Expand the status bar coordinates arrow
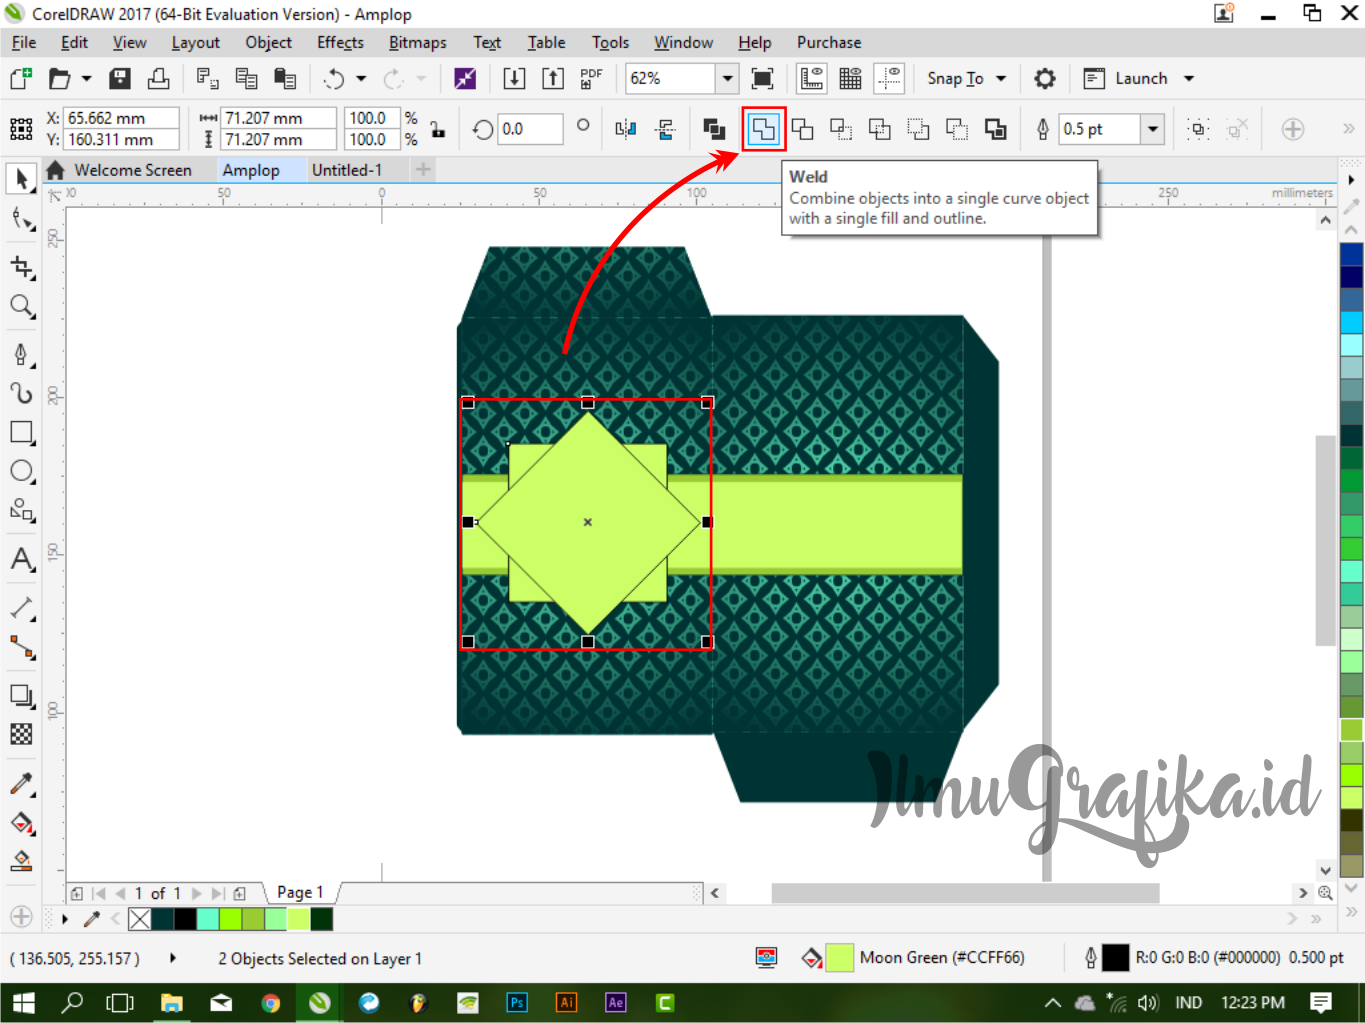Screen dimensions: 1365x1023 point(173,958)
